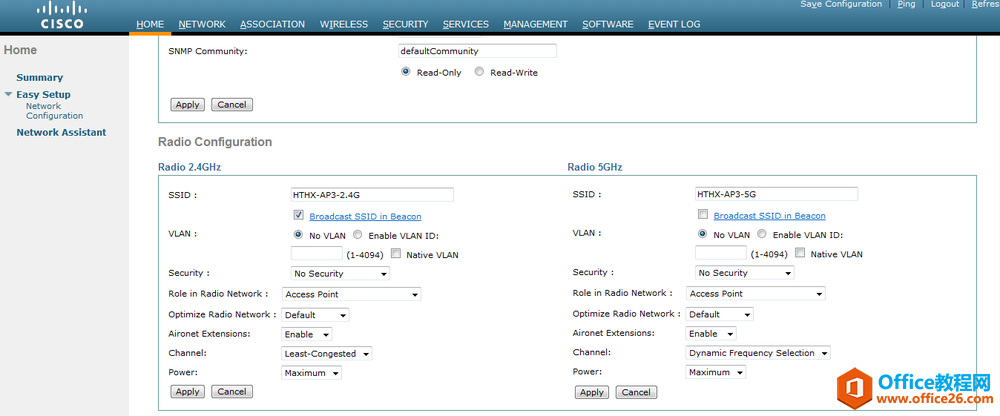Click Save Configuration link
The image size is (1000, 416).
coord(841,4)
